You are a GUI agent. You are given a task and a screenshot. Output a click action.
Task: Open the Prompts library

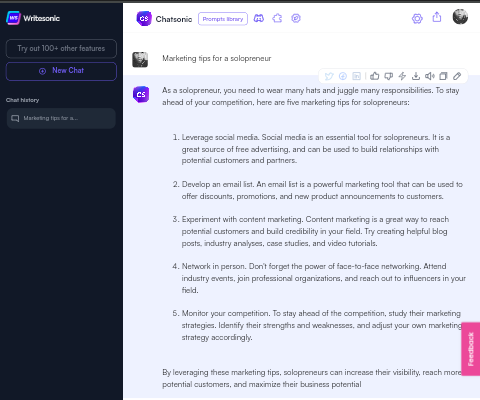(x=223, y=19)
